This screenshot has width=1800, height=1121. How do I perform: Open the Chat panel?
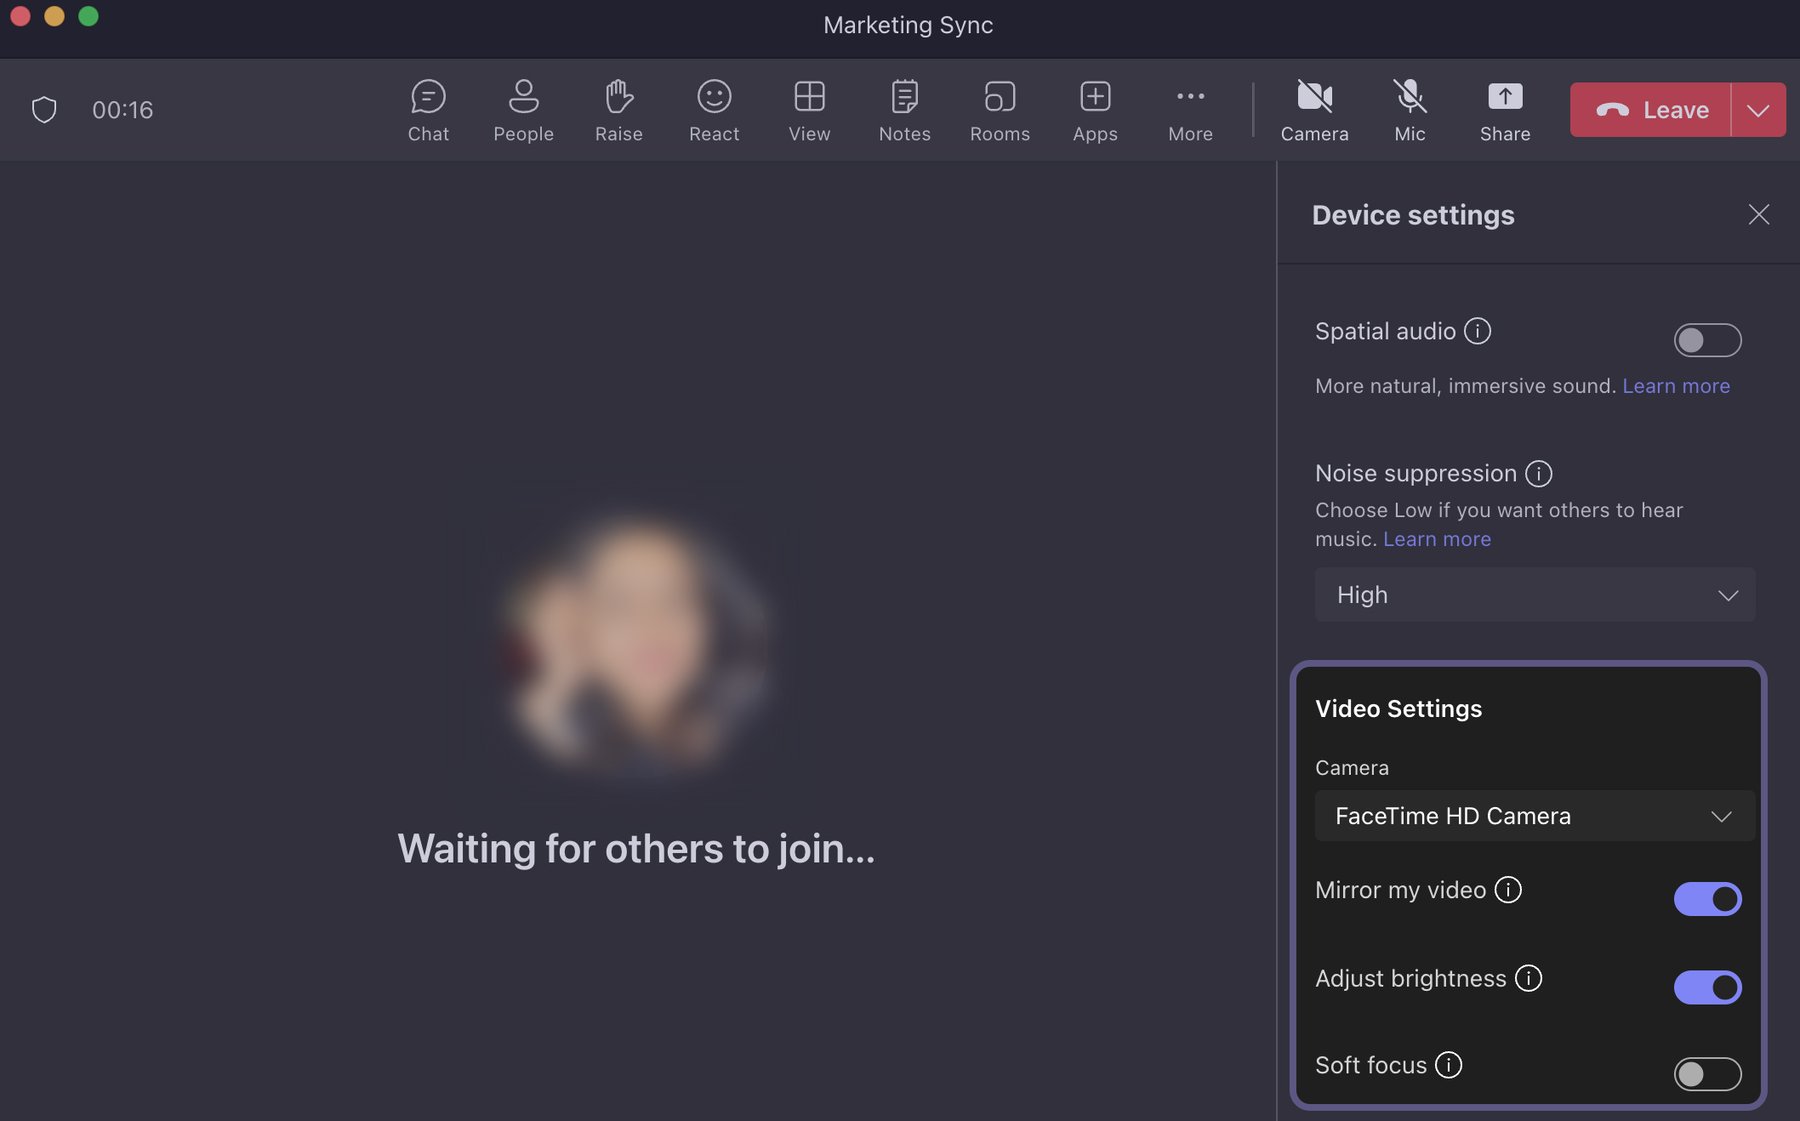click(x=428, y=109)
